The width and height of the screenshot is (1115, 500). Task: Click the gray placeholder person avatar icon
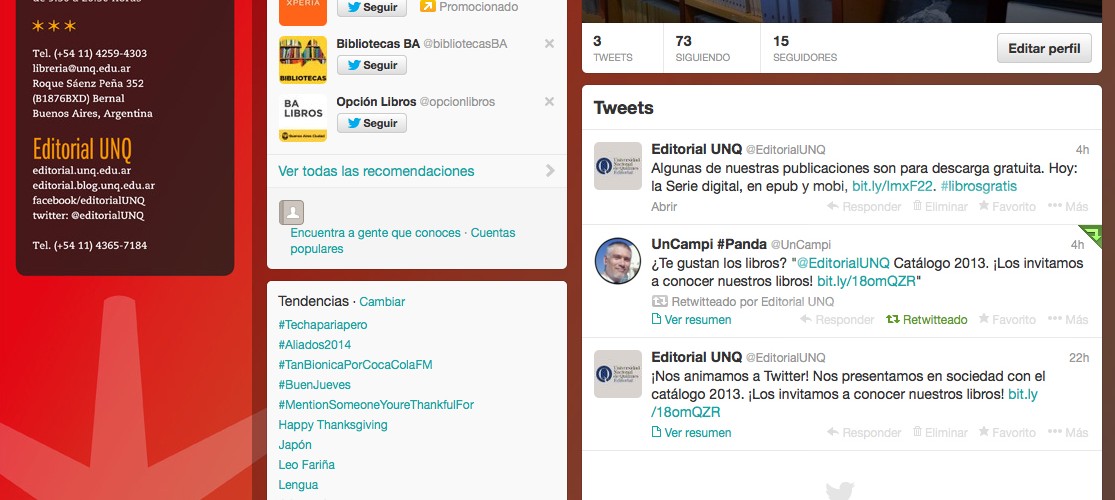click(292, 212)
